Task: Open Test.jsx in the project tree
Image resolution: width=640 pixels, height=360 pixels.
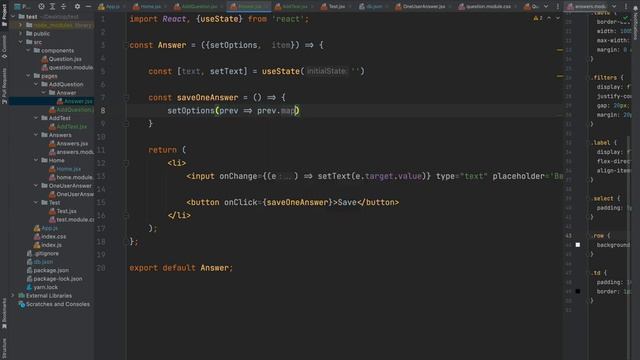Action: [x=63, y=211]
